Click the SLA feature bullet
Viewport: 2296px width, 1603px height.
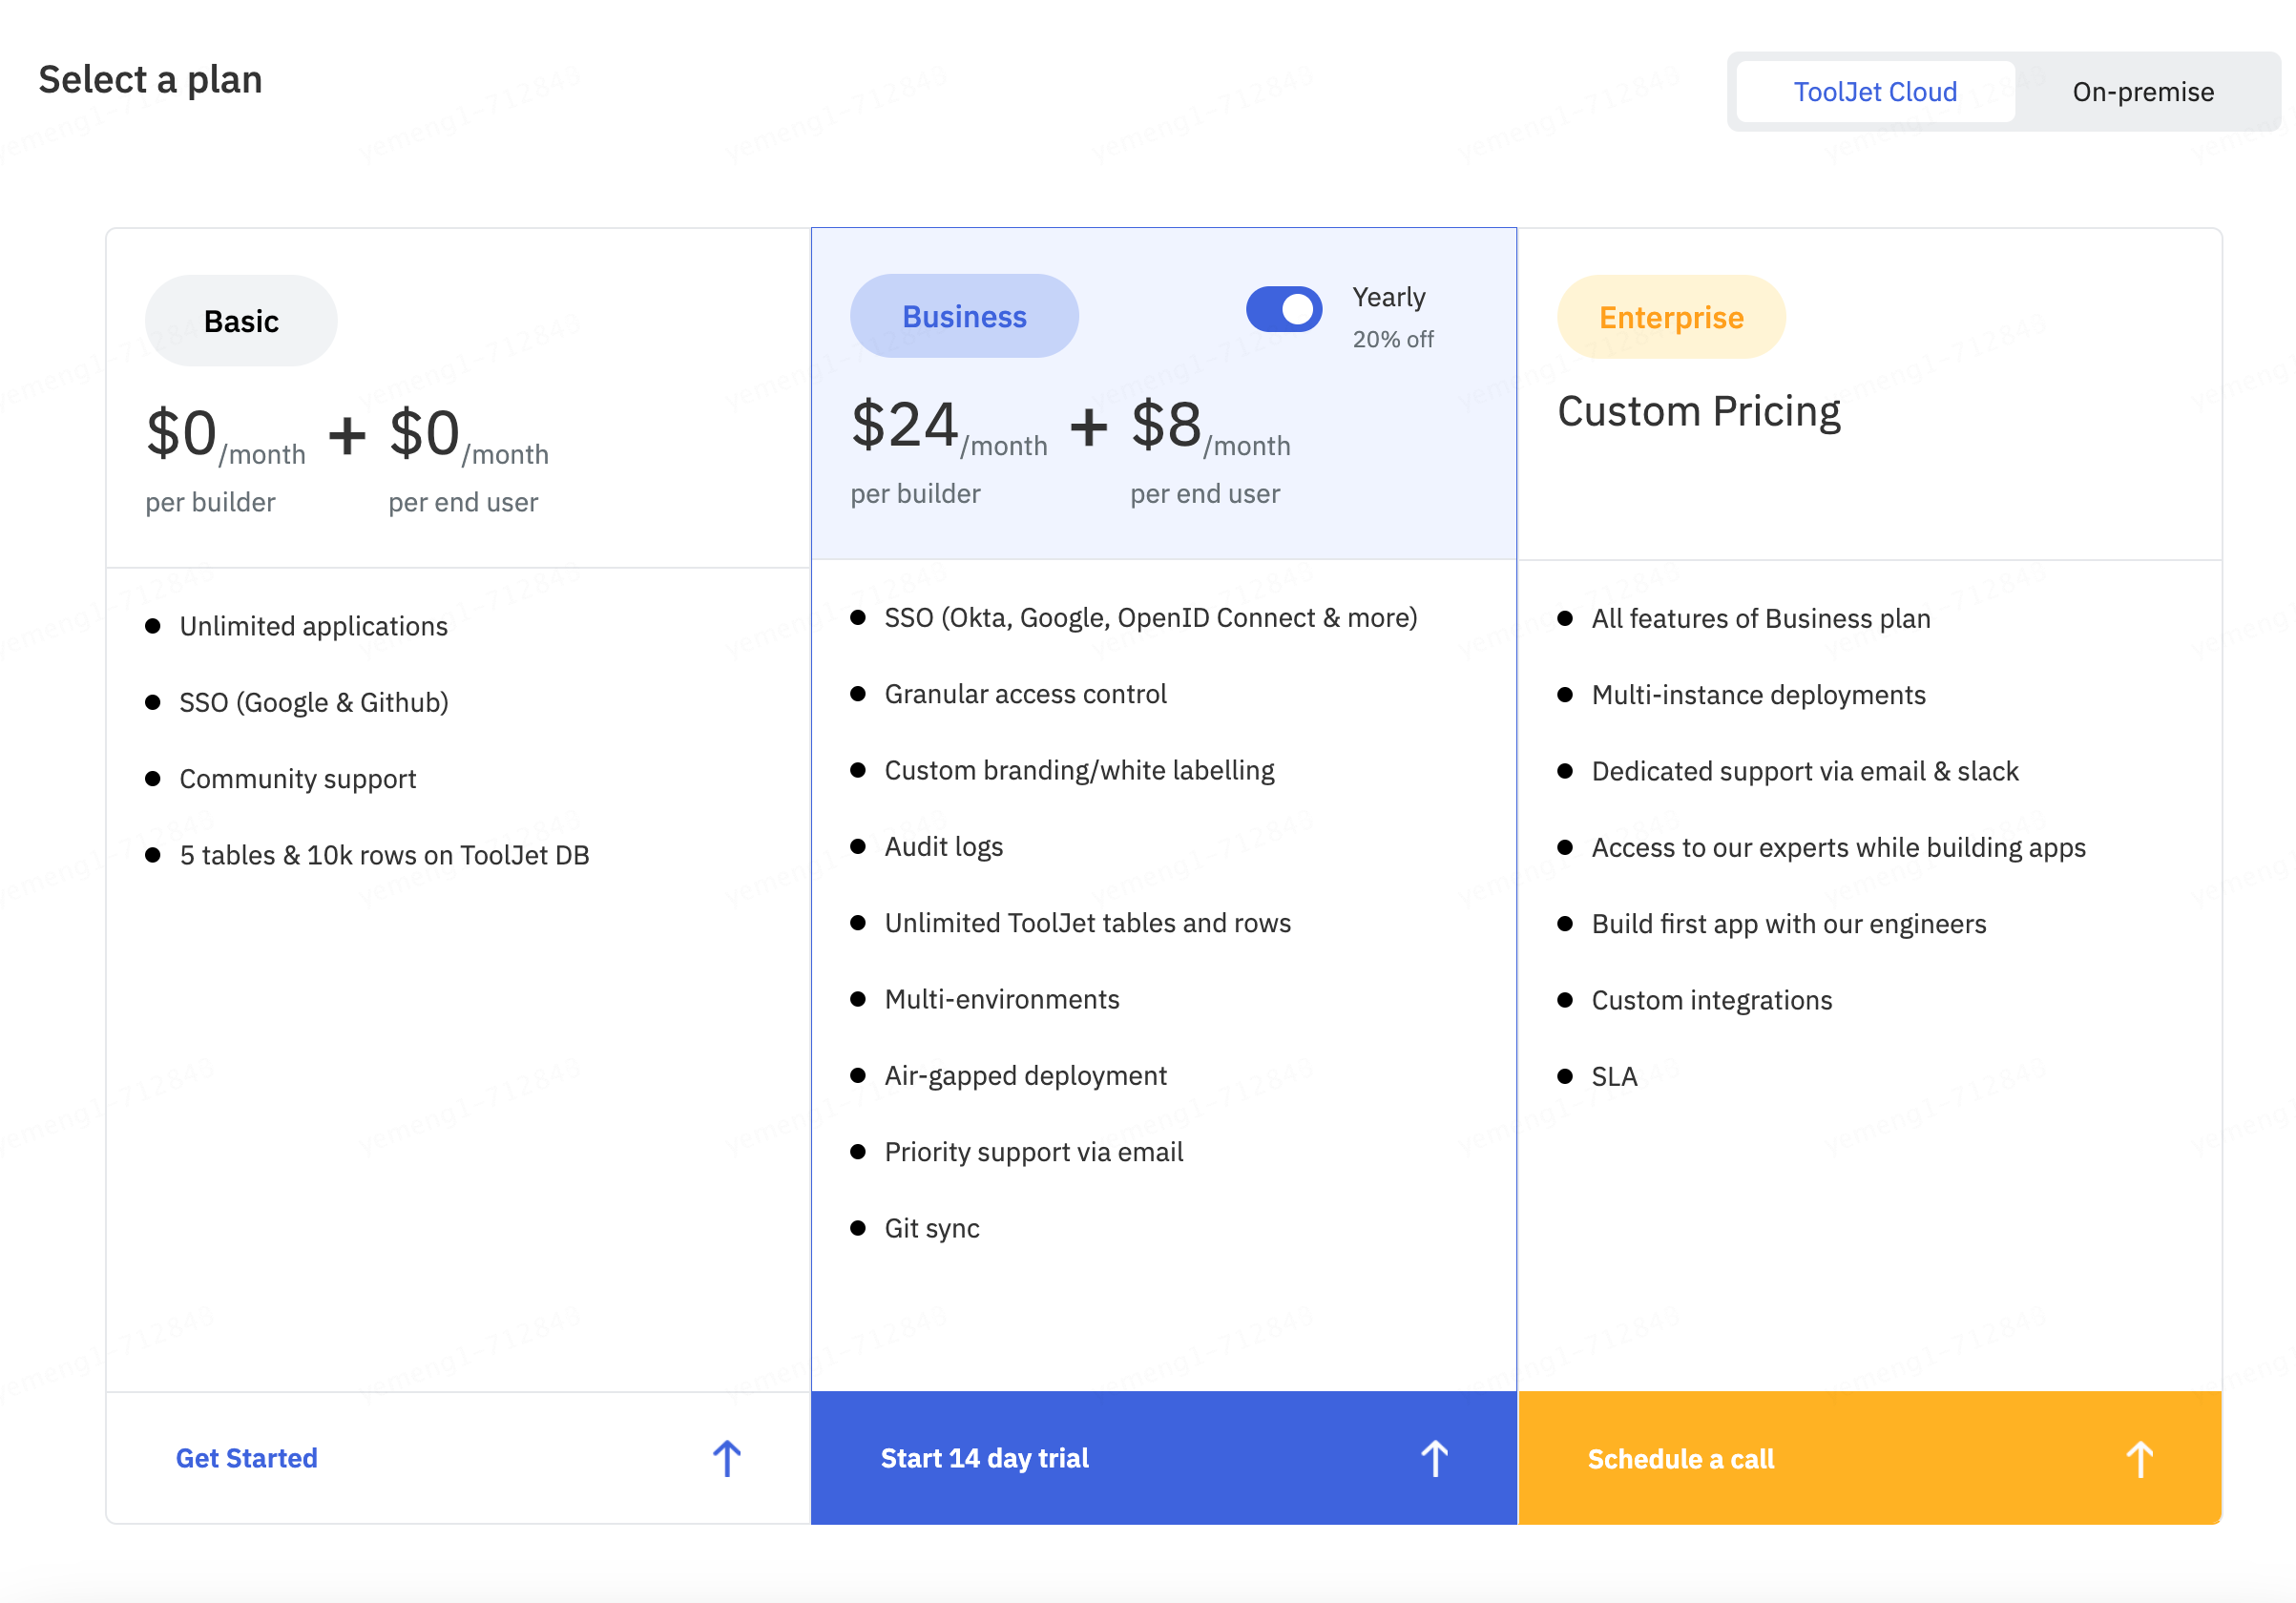[1613, 1077]
